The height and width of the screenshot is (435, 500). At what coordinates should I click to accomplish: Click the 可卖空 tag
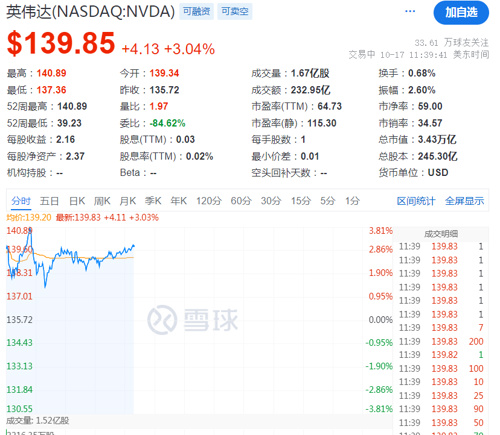235,11
